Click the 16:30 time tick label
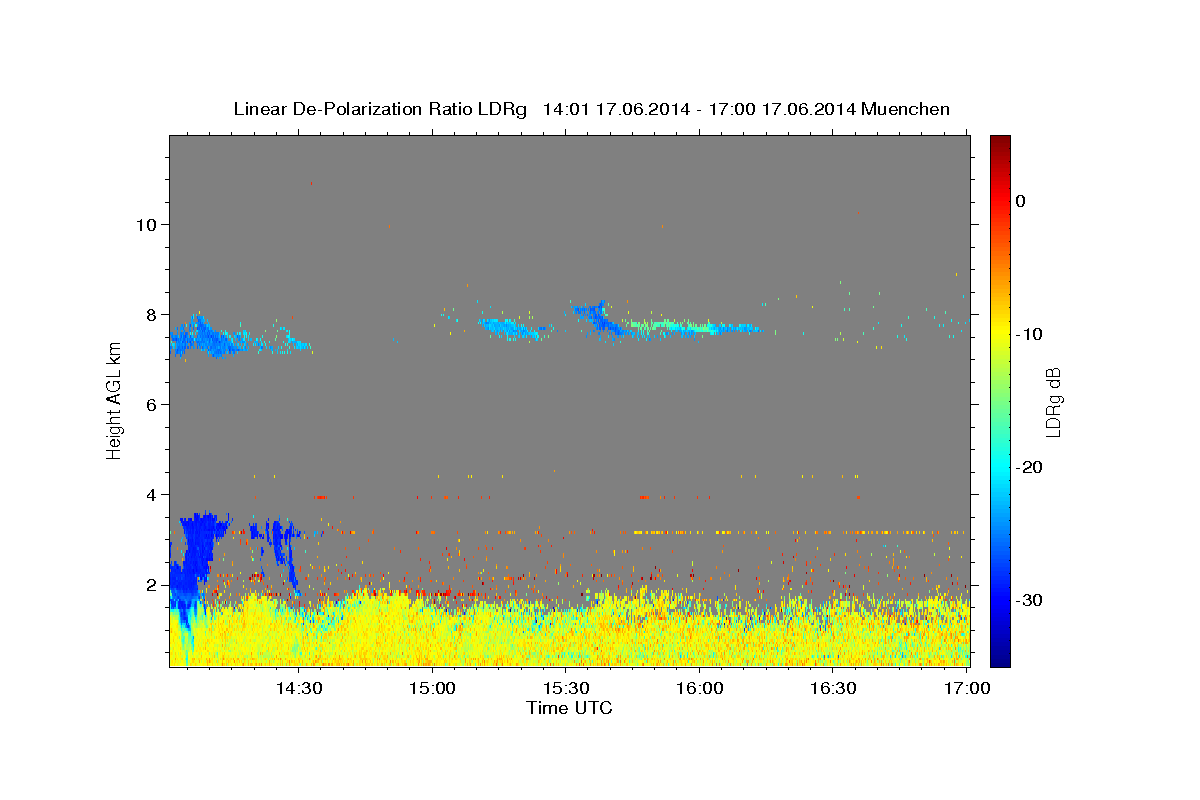The height and width of the screenshot is (800, 1200). (x=833, y=688)
